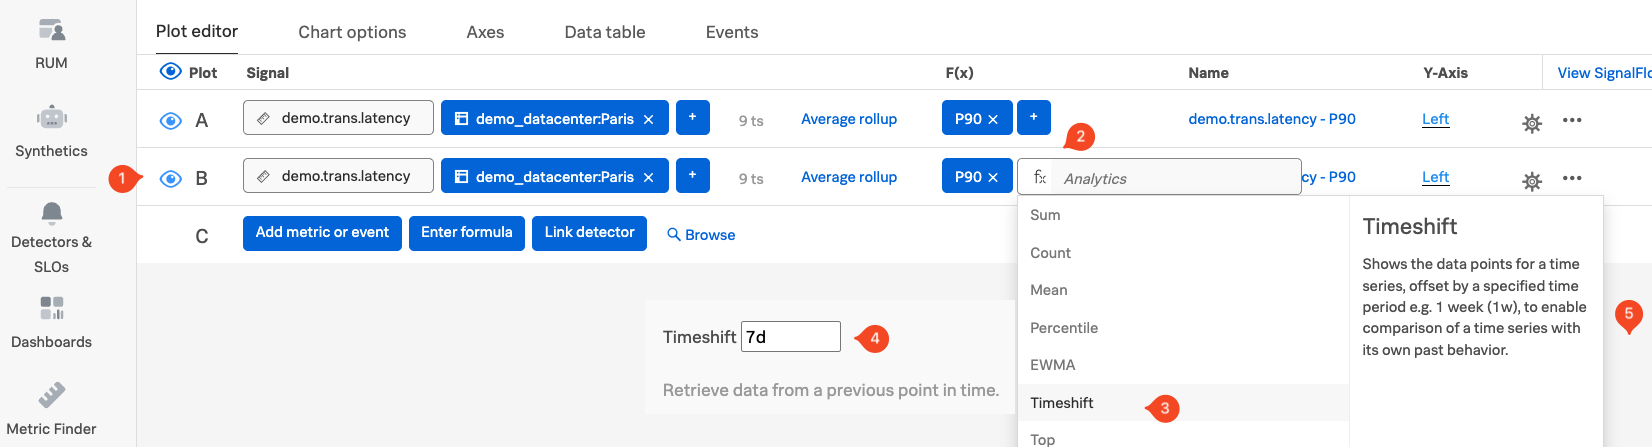Toggle visibility of plot A
The height and width of the screenshot is (447, 1652).
point(171,121)
